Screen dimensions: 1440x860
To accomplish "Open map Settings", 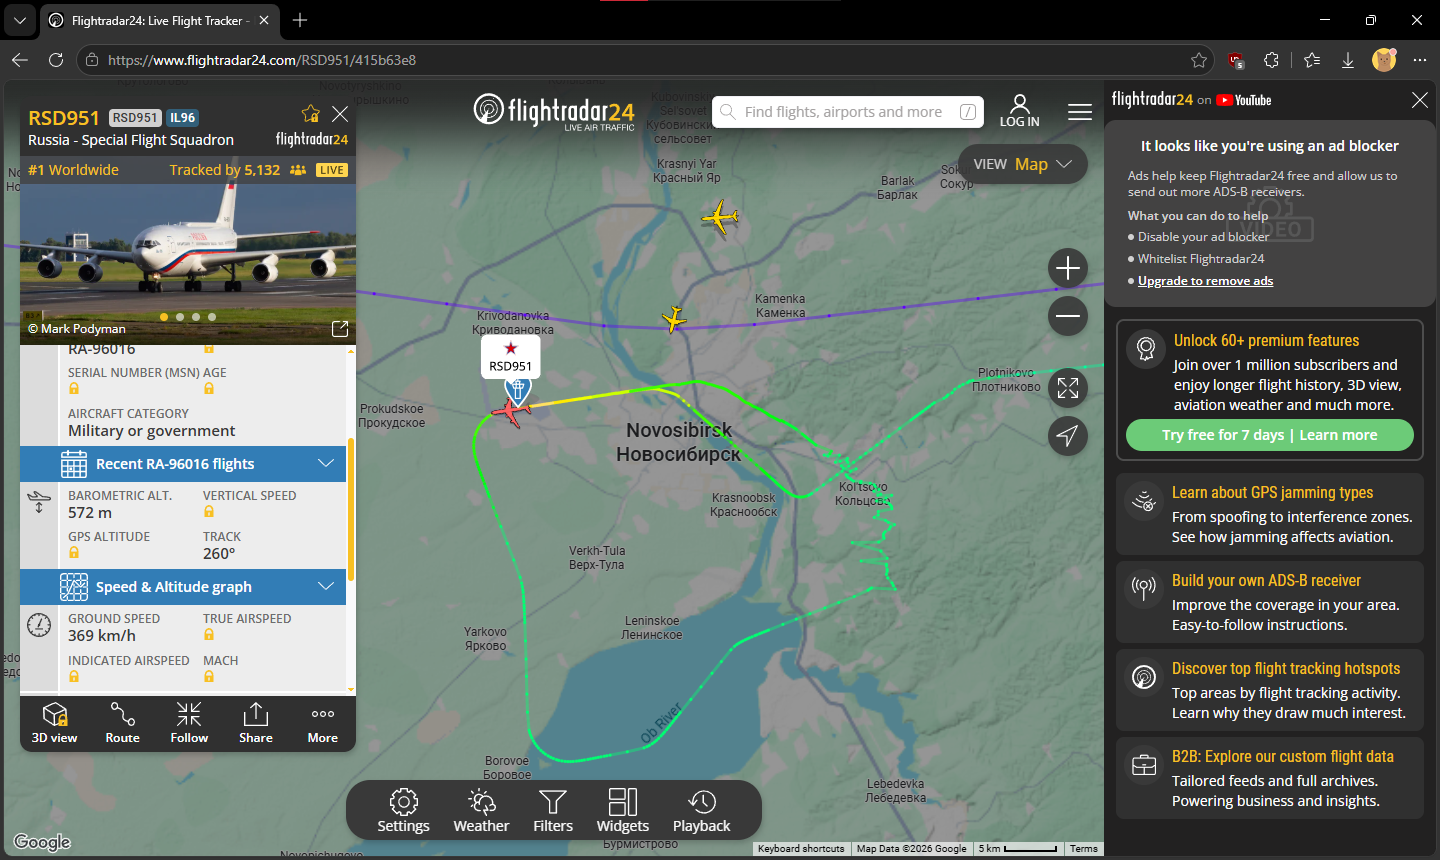I will pos(403,811).
